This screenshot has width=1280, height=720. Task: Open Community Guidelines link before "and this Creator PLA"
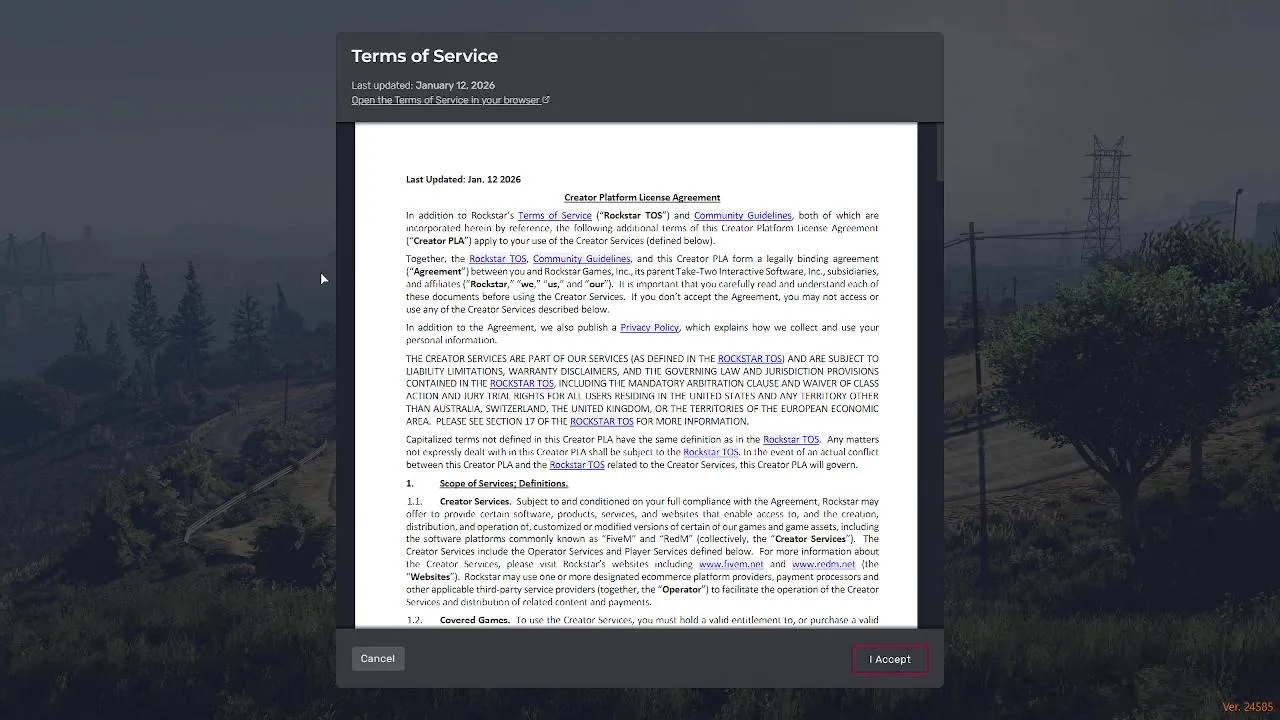pos(581,259)
